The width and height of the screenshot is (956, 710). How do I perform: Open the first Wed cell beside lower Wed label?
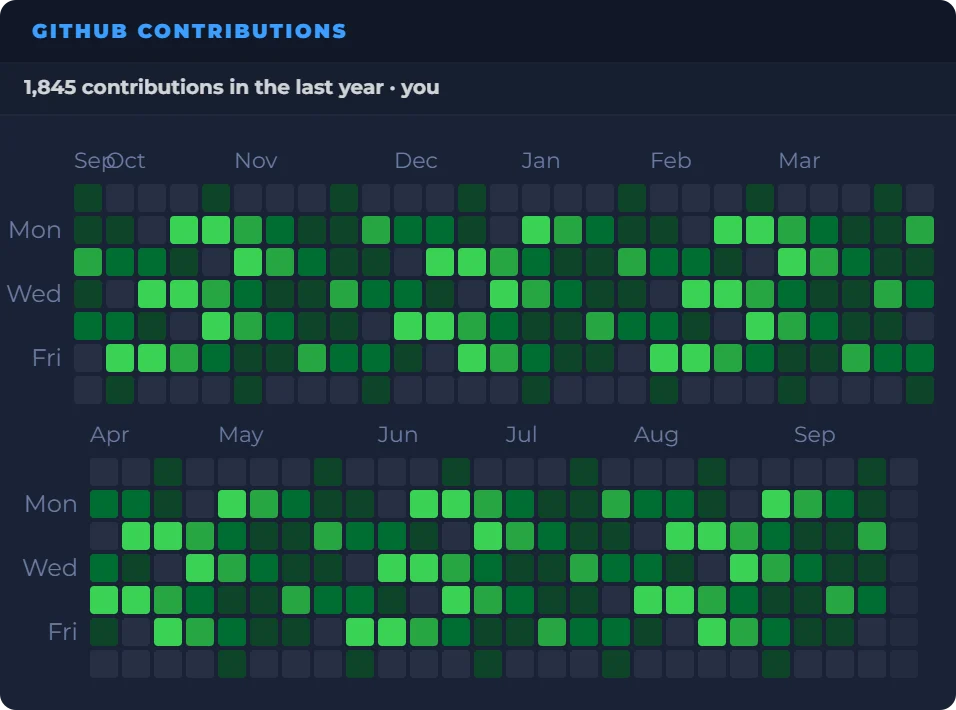[x=104, y=568]
